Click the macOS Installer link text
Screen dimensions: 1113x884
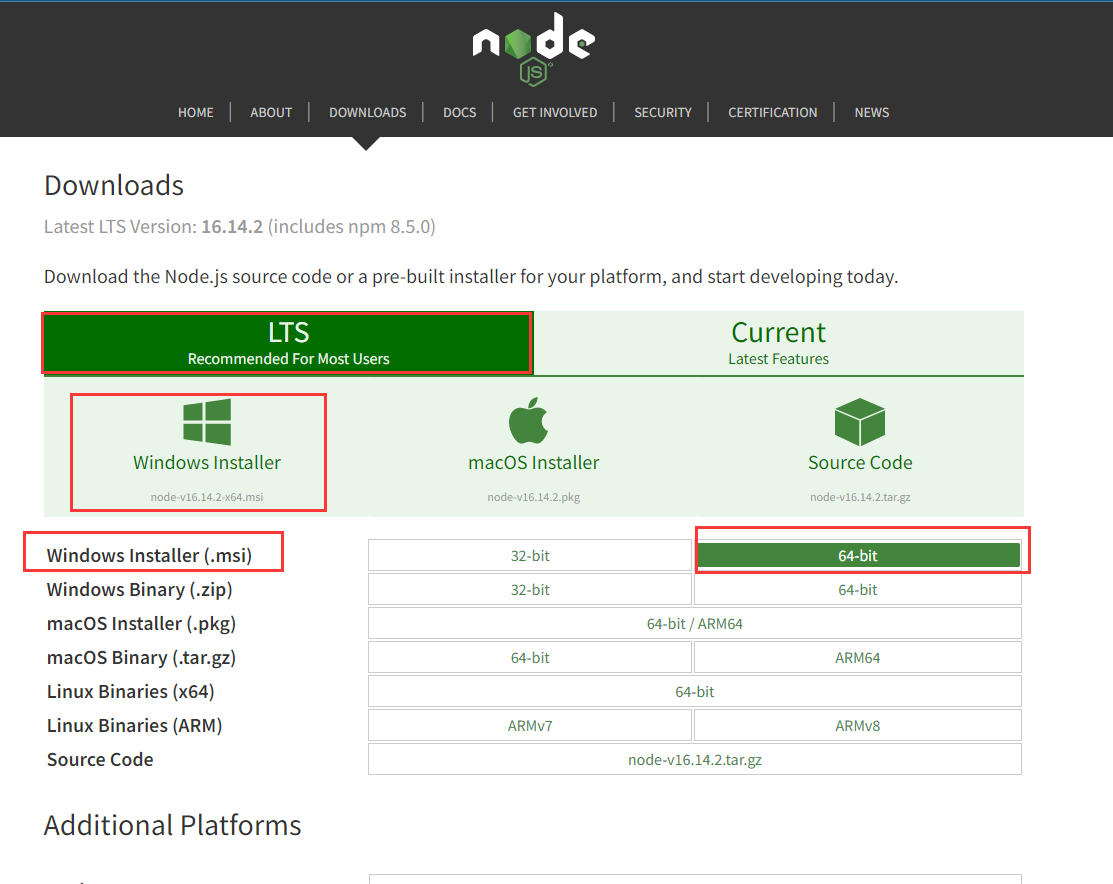pyautogui.click(x=534, y=462)
